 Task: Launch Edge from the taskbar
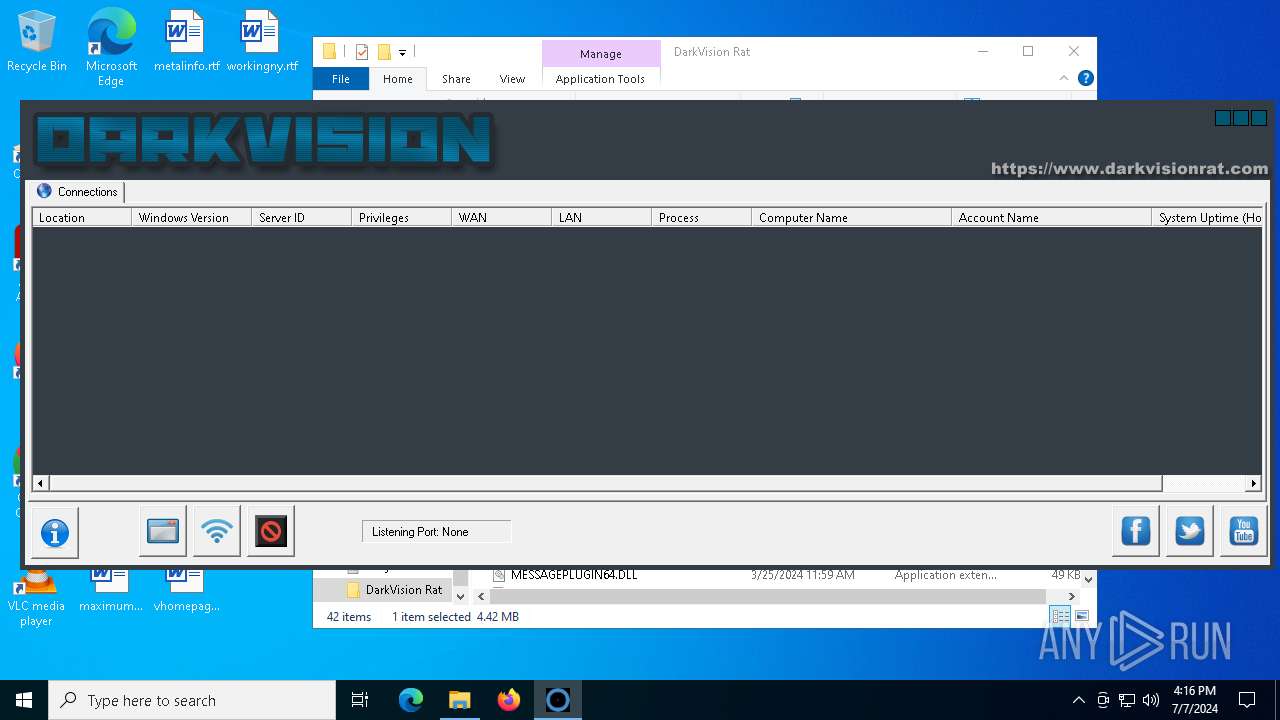point(411,700)
